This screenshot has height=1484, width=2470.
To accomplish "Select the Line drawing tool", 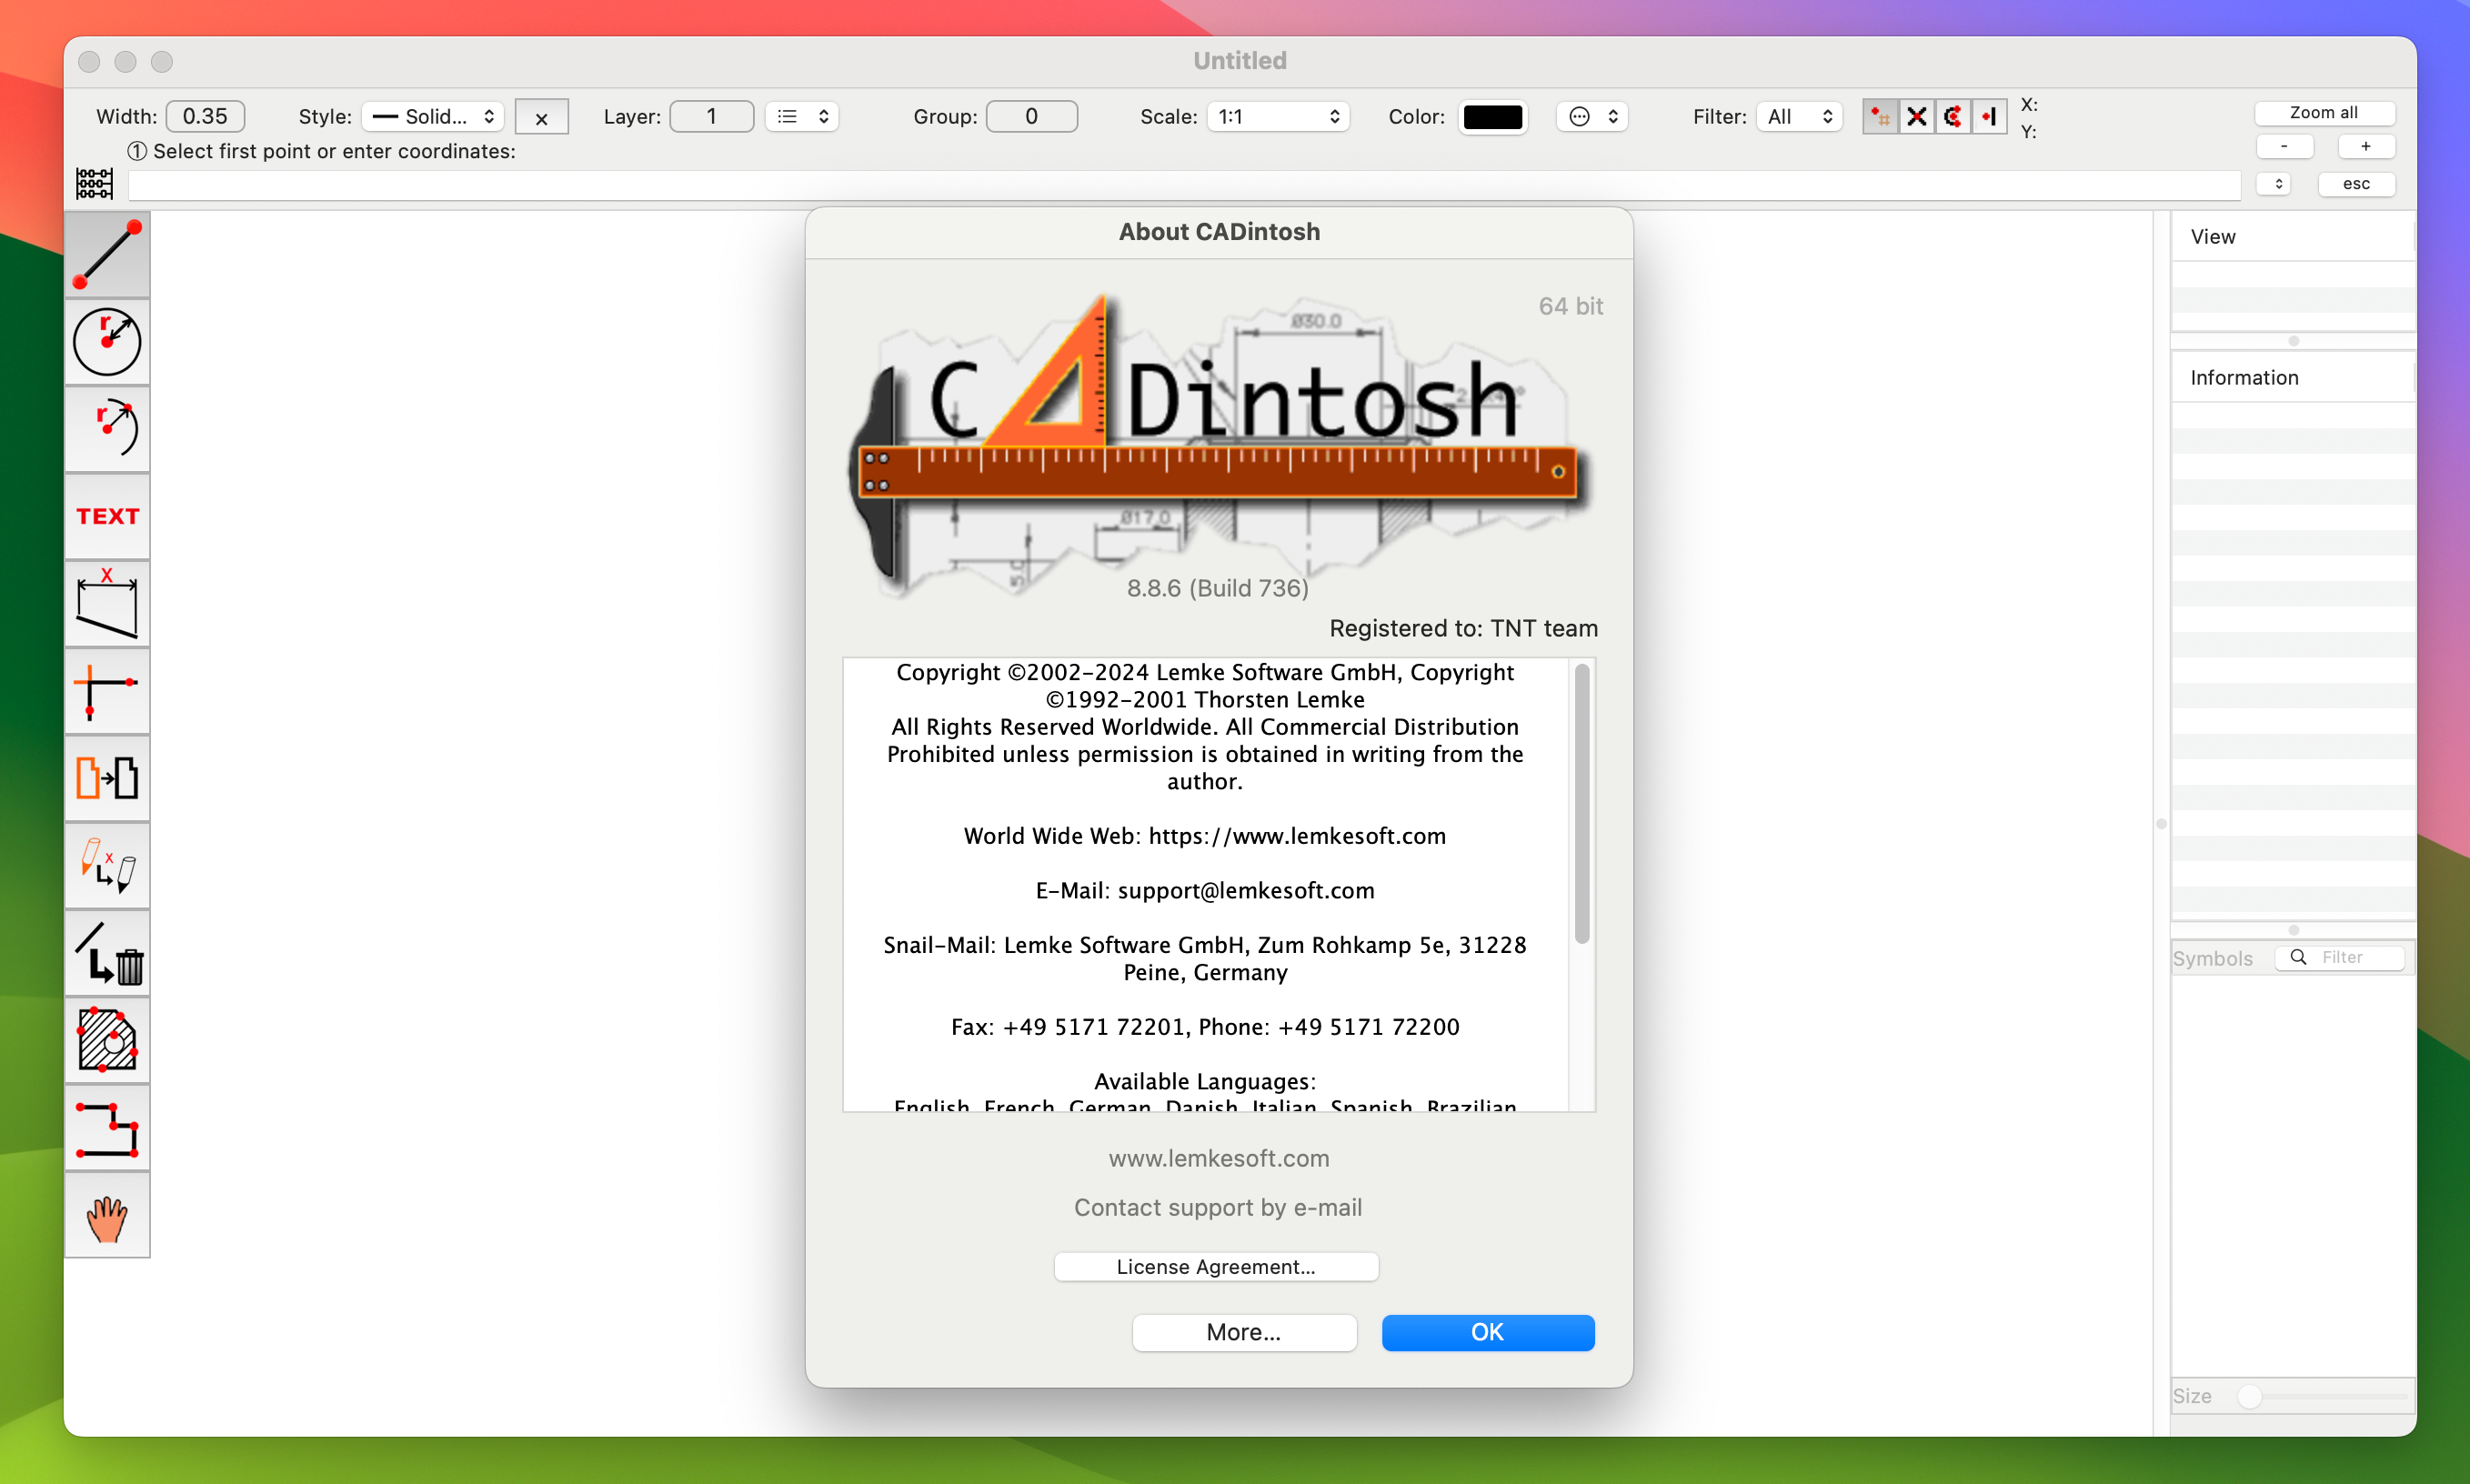I will (x=107, y=255).
